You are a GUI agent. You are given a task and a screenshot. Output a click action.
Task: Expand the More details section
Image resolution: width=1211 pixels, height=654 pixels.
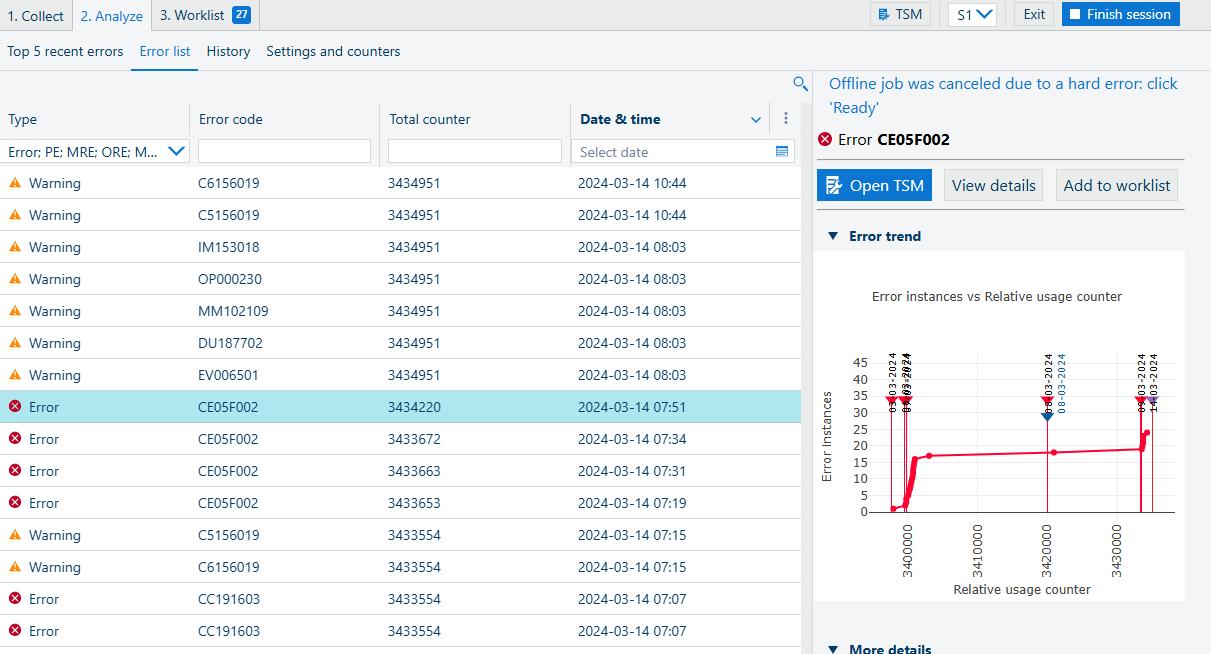tap(832, 649)
